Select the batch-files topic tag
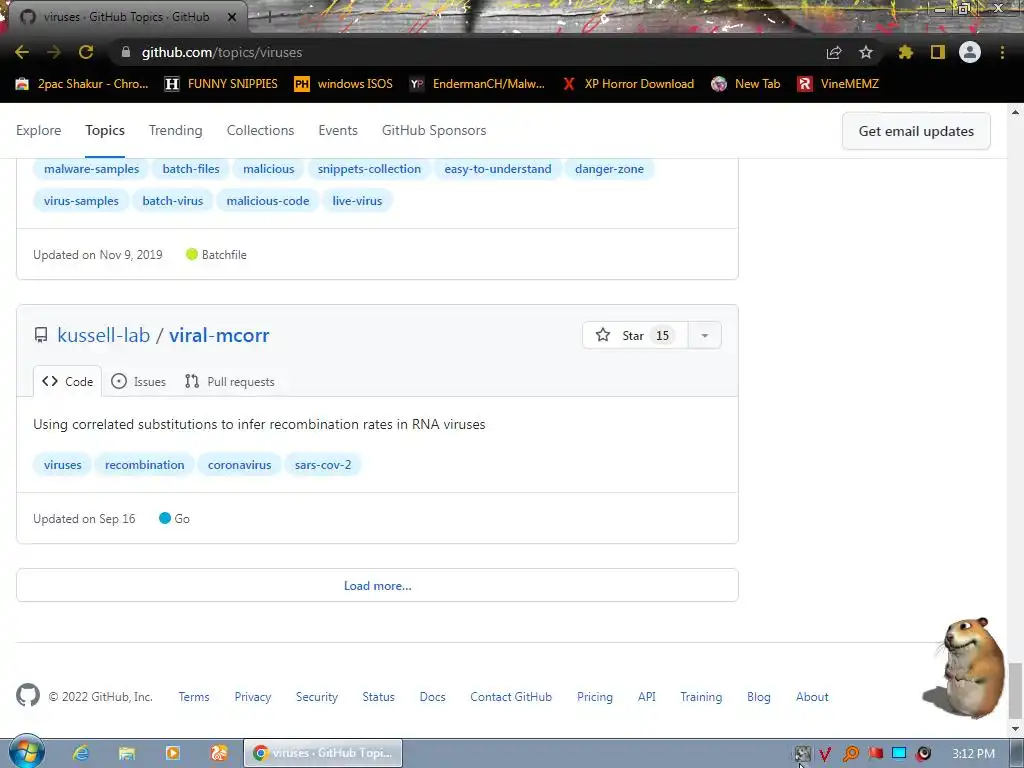The width and height of the screenshot is (1024, 768). [x=191, y=168]
